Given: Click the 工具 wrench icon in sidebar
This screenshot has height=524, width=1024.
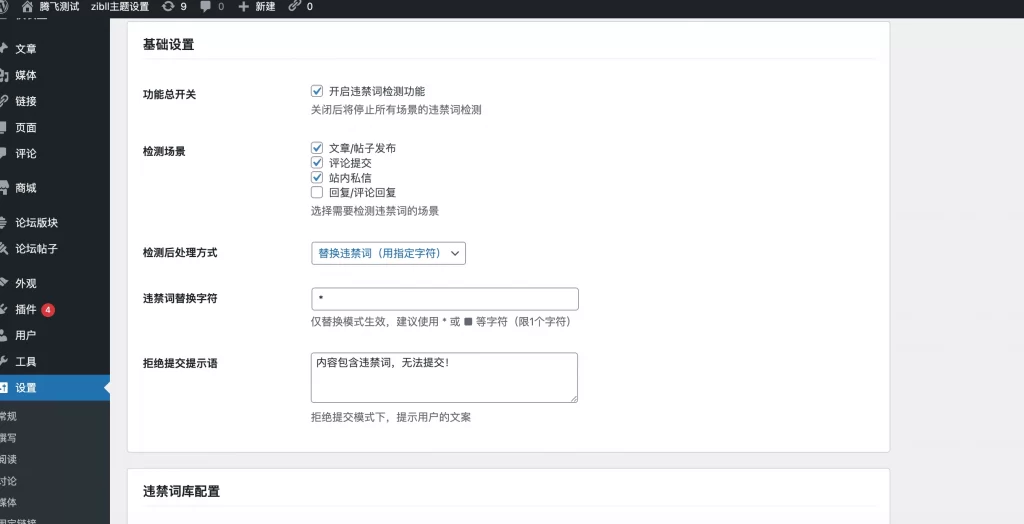Looking at the screenshot, I should point(4,361).
